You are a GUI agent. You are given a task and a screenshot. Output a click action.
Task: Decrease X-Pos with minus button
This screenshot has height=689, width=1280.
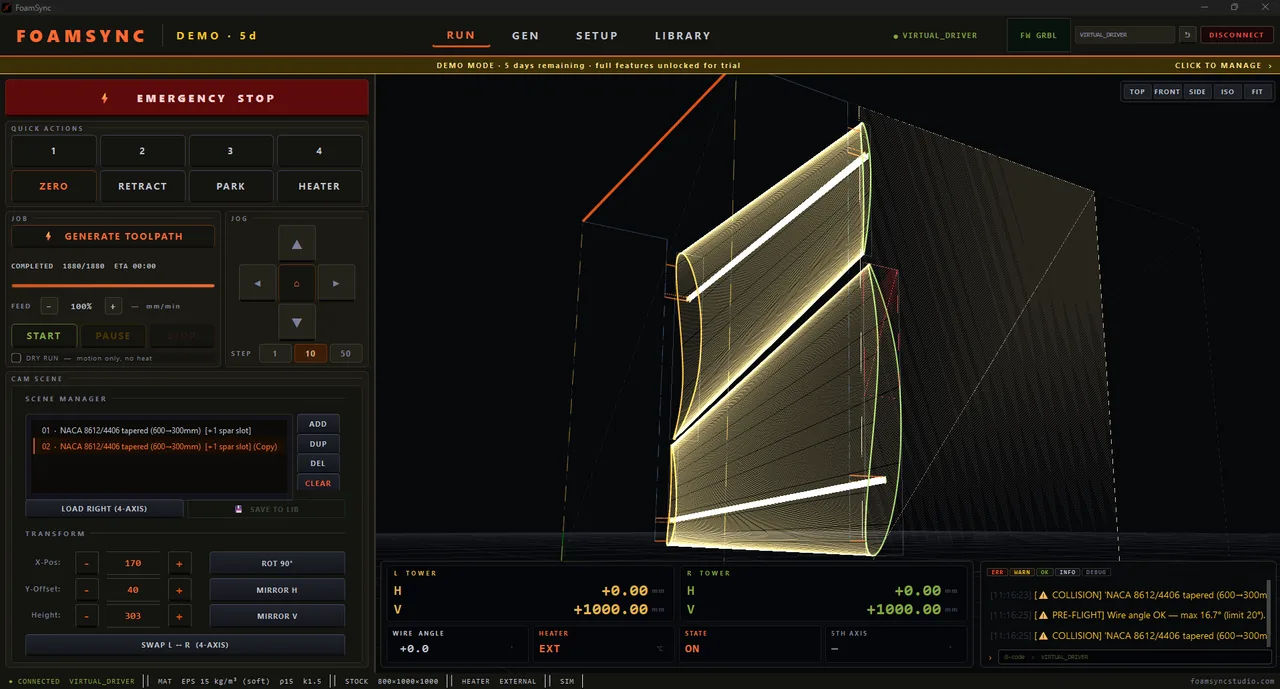point(87,564)
